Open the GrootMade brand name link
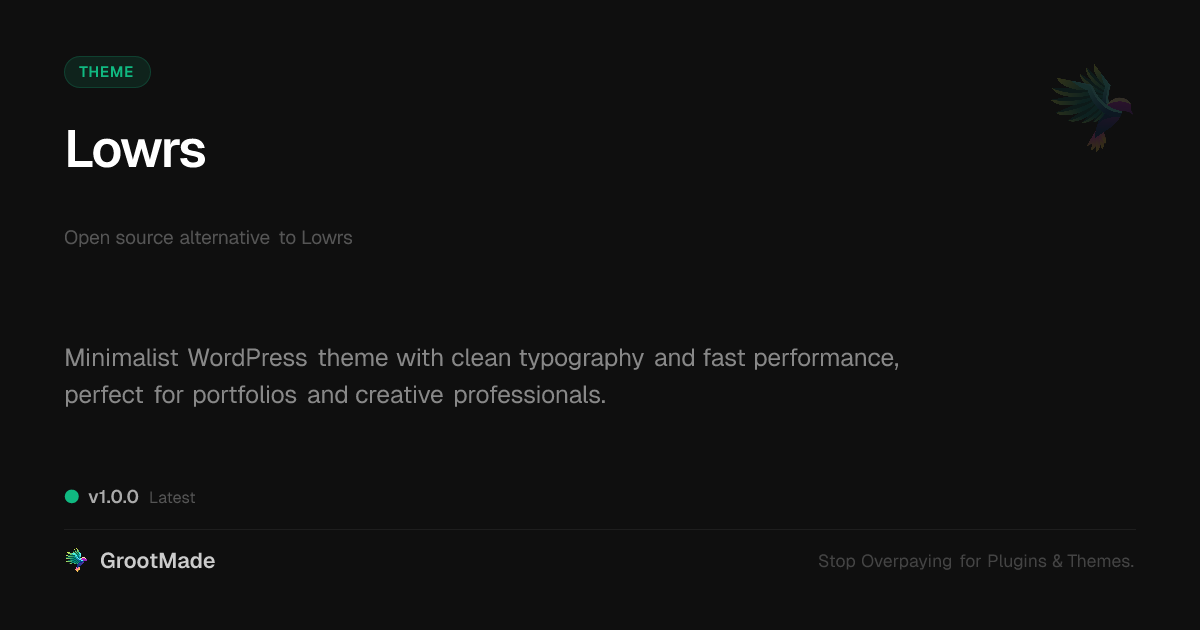This screenshot has height=630, width=1200. (x=157, y=561)
